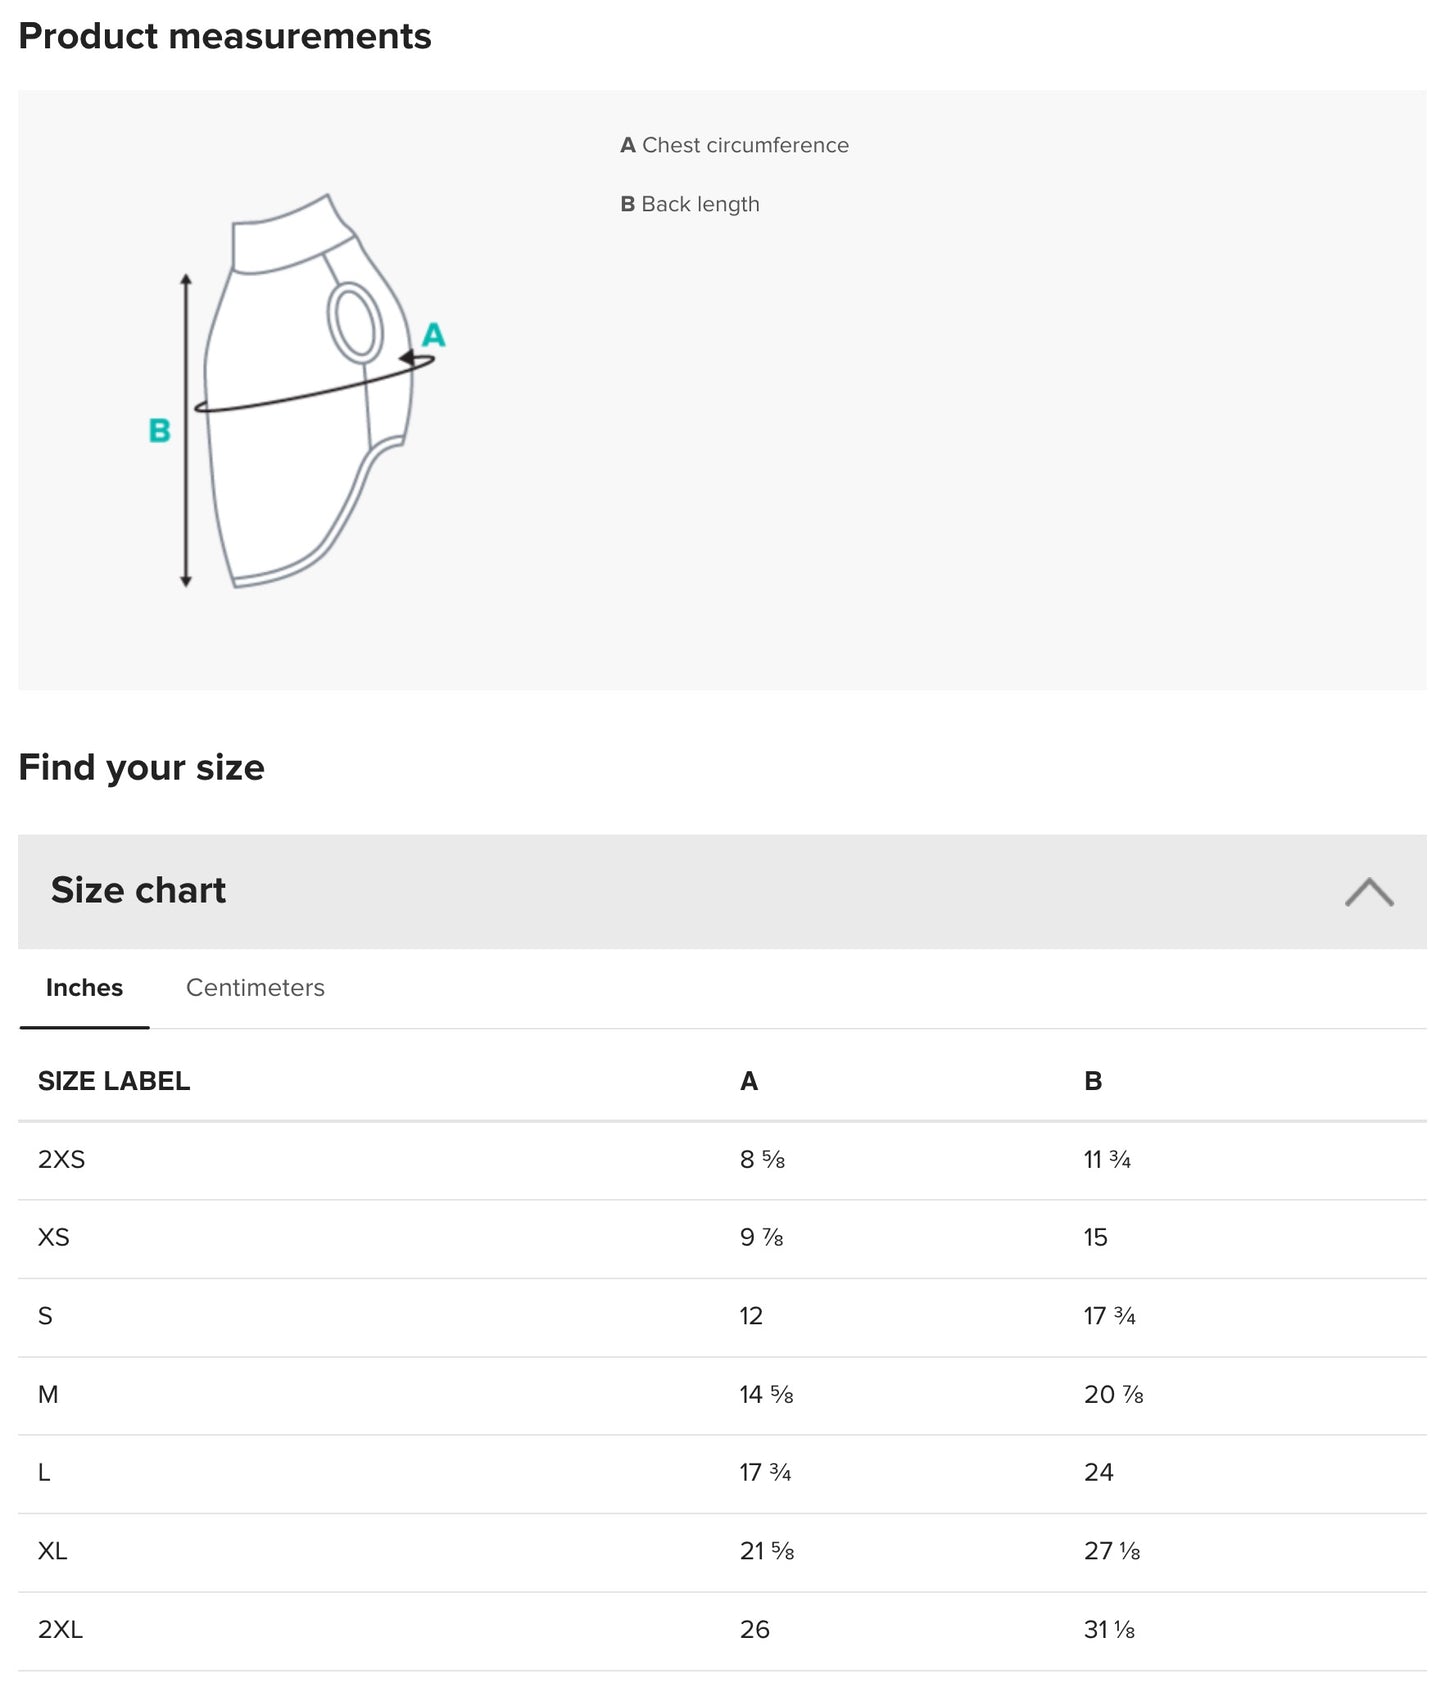Click the armhole oval on garment diagram
The image size is (1445, 1692).
pos(355,322)
